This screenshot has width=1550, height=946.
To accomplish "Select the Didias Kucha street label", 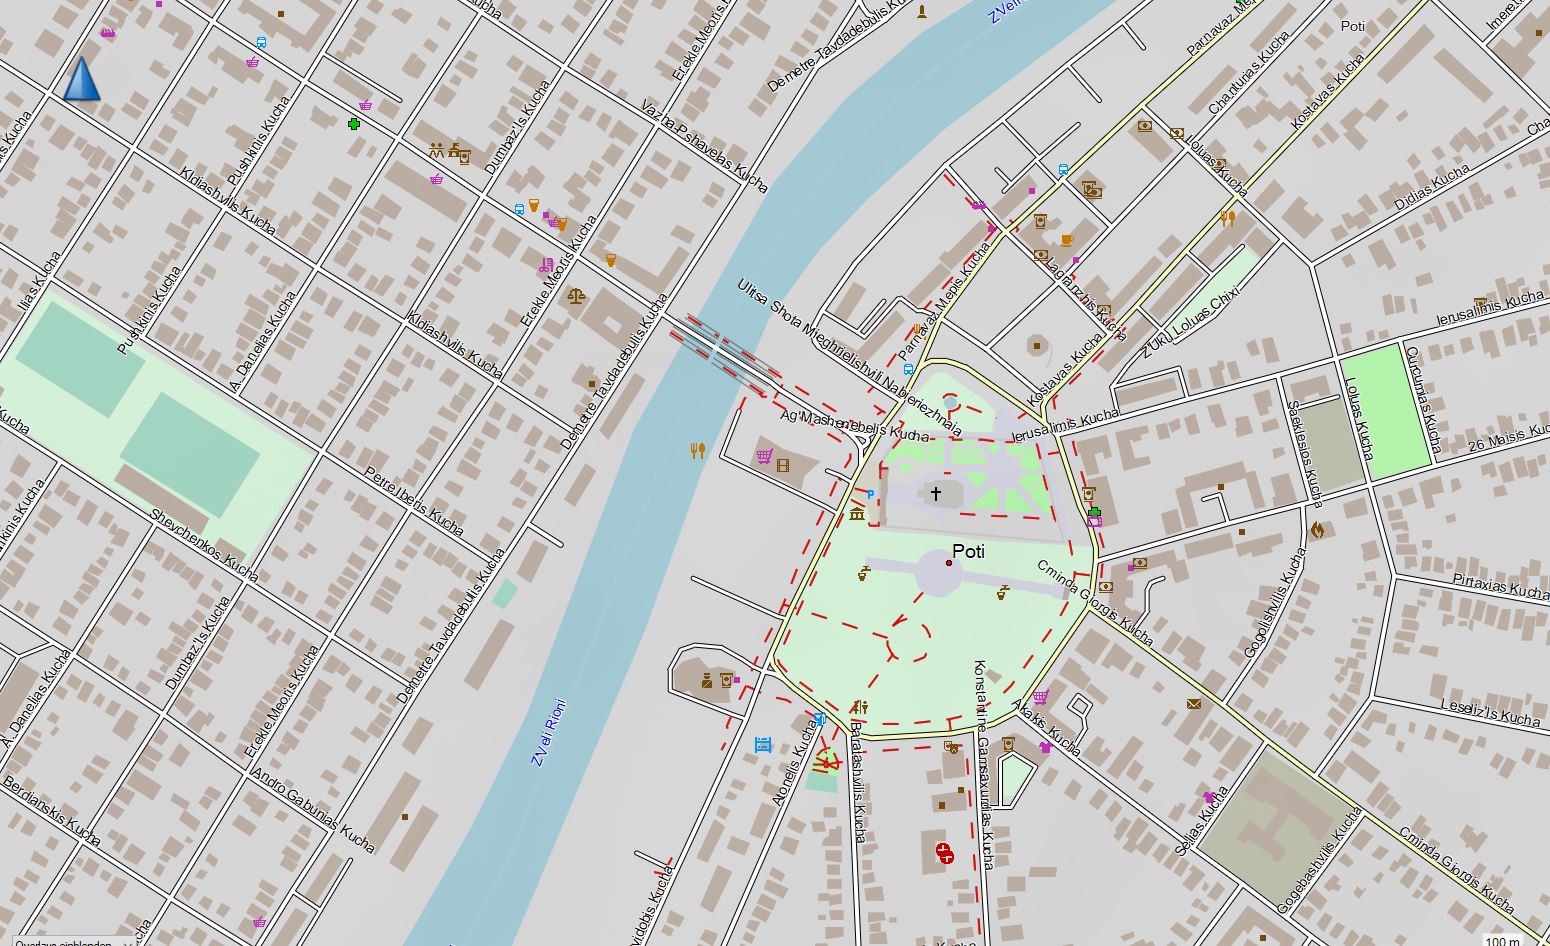I will click(x=1432, y=187).
